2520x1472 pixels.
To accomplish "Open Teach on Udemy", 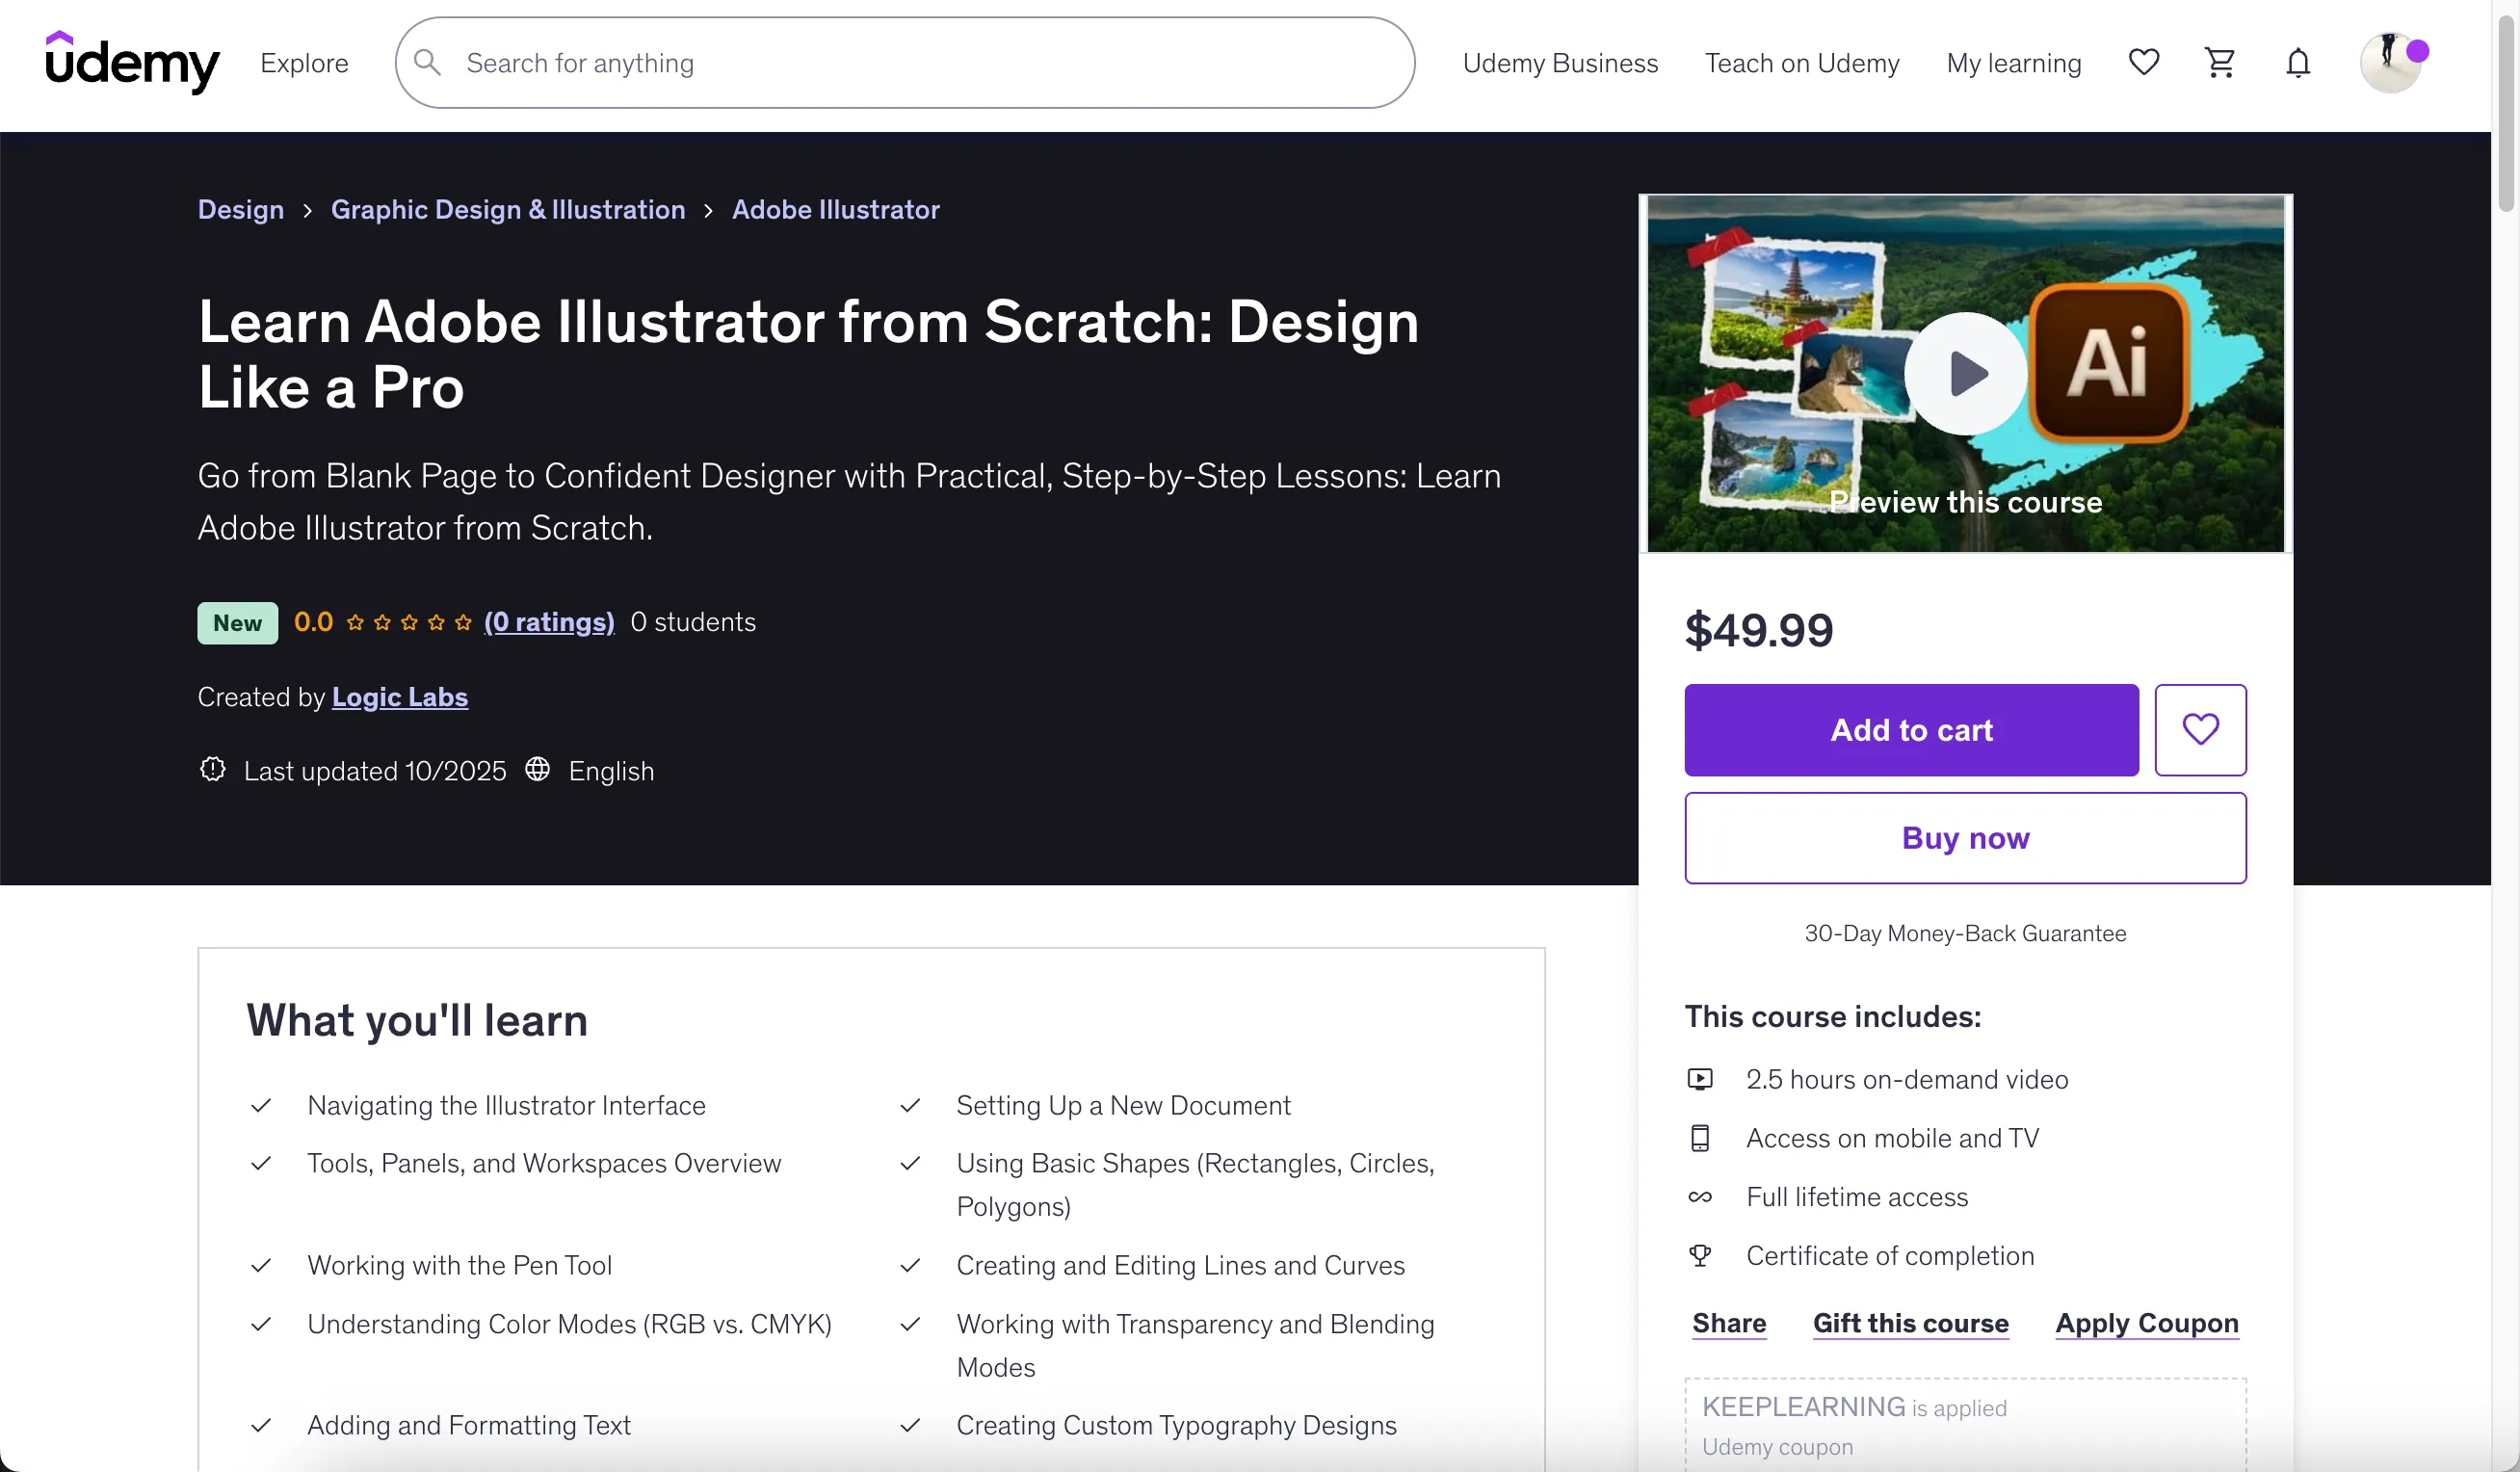I will tap(1802, 63).
